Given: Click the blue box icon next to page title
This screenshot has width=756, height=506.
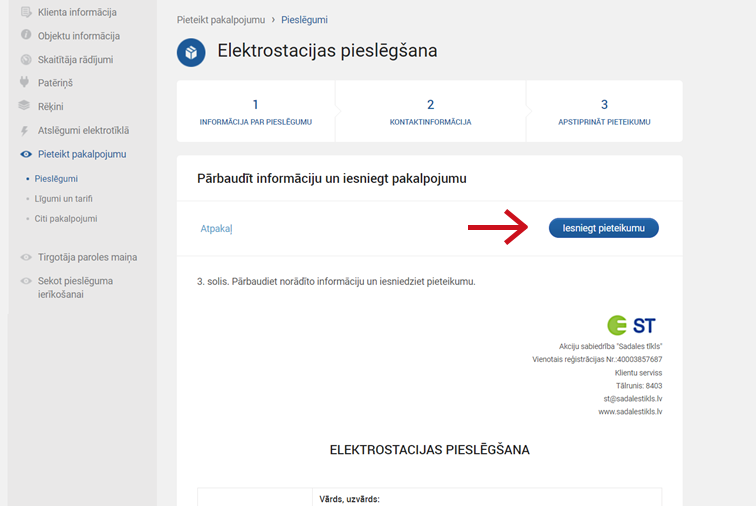Looking at the screenshot, I should click(x=191, y=52).
